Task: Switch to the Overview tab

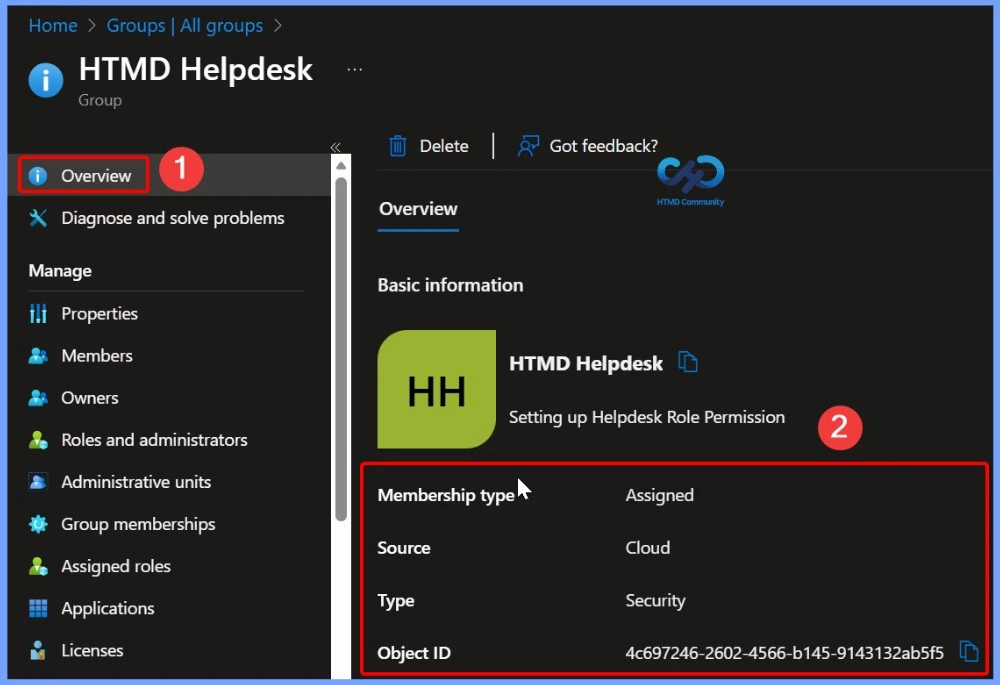Action: [x=418, y=209]
